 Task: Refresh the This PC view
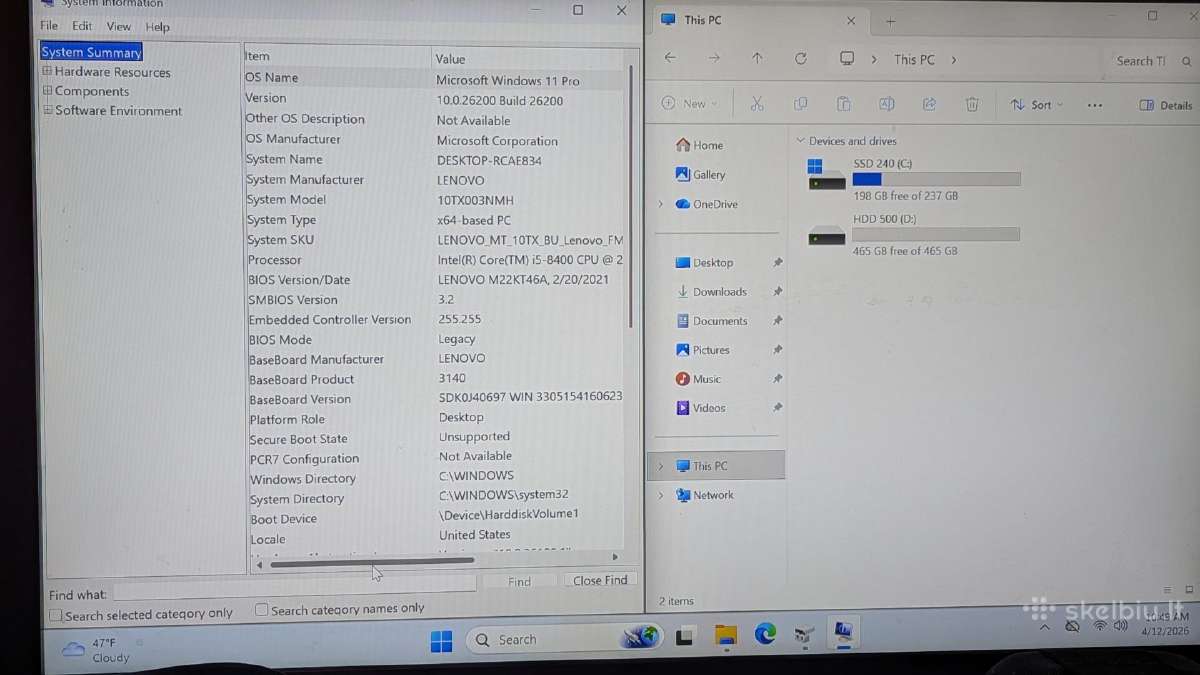click(801, 59)
